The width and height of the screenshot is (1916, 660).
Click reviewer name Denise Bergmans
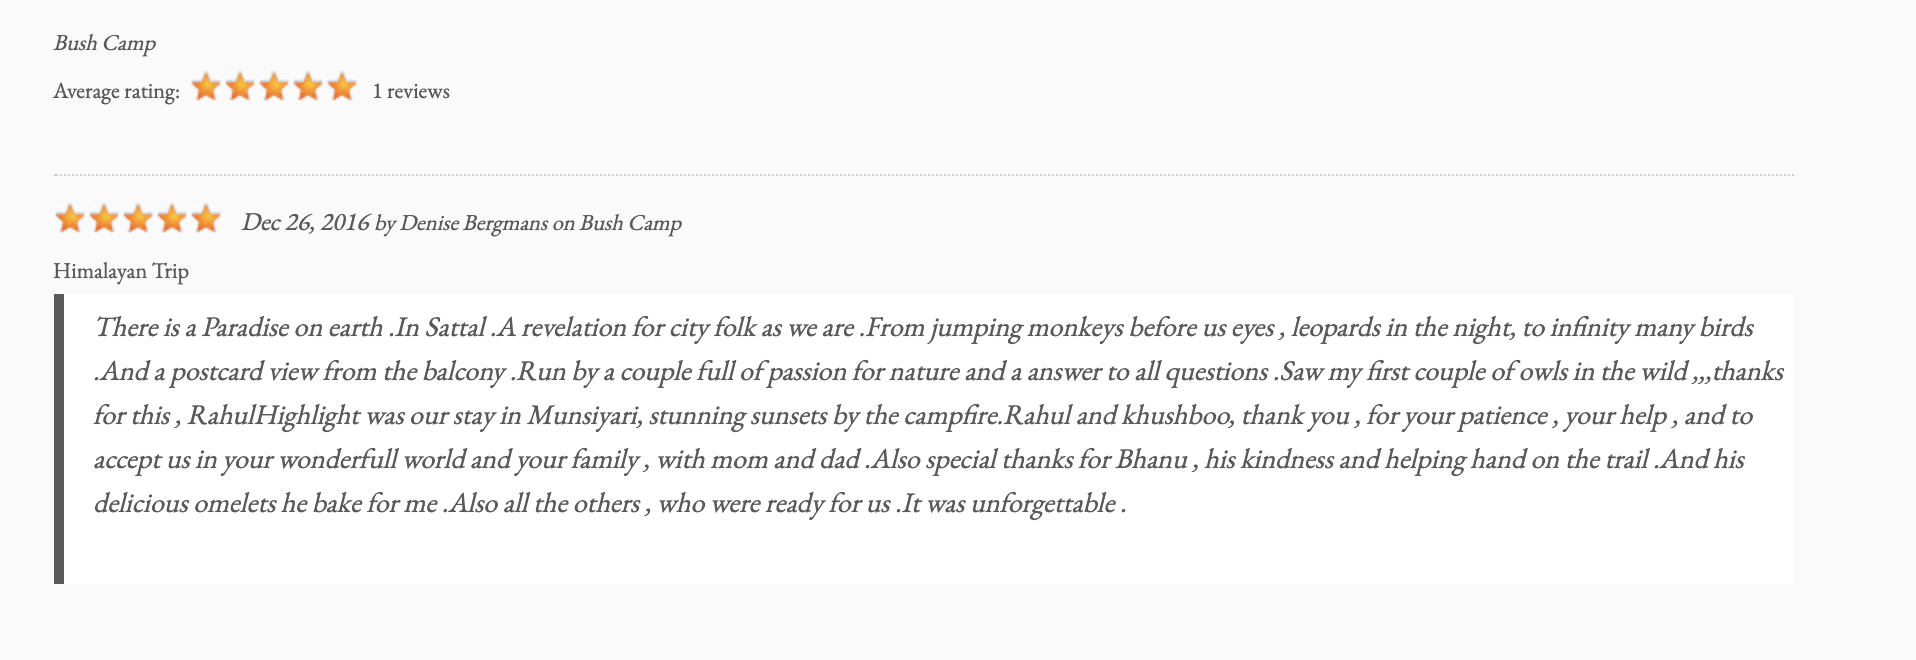(474, 223)
